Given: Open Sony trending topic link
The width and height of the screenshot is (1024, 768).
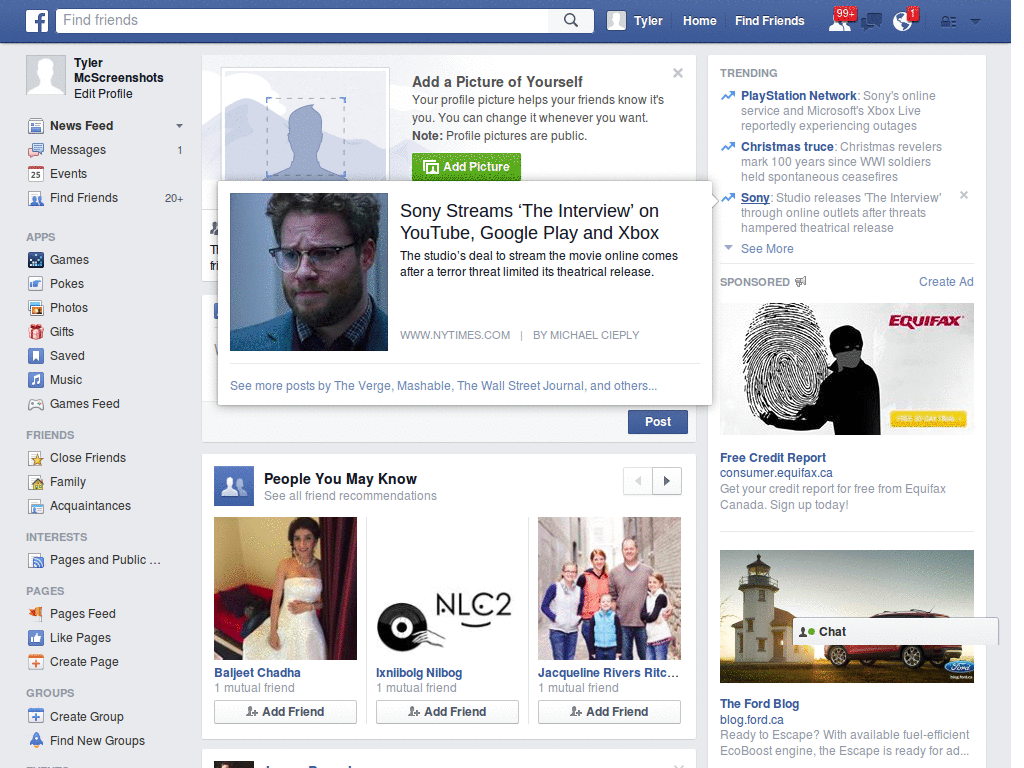Looking at the screenshot, I should tap(755, 198).
